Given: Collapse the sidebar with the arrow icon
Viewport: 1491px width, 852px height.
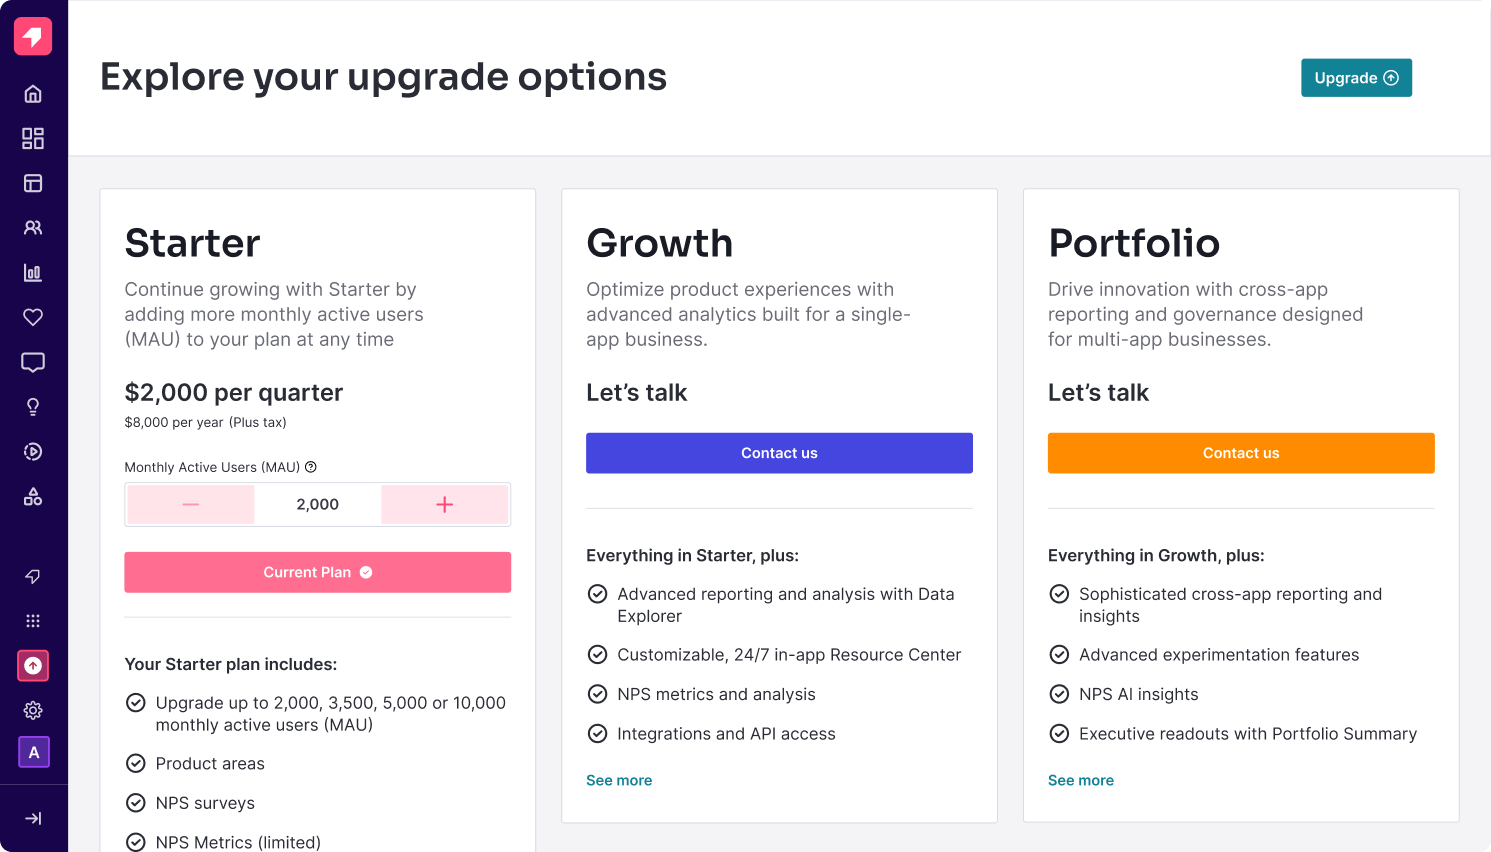Looking at the screenshot, I should (x=33, y=818).
